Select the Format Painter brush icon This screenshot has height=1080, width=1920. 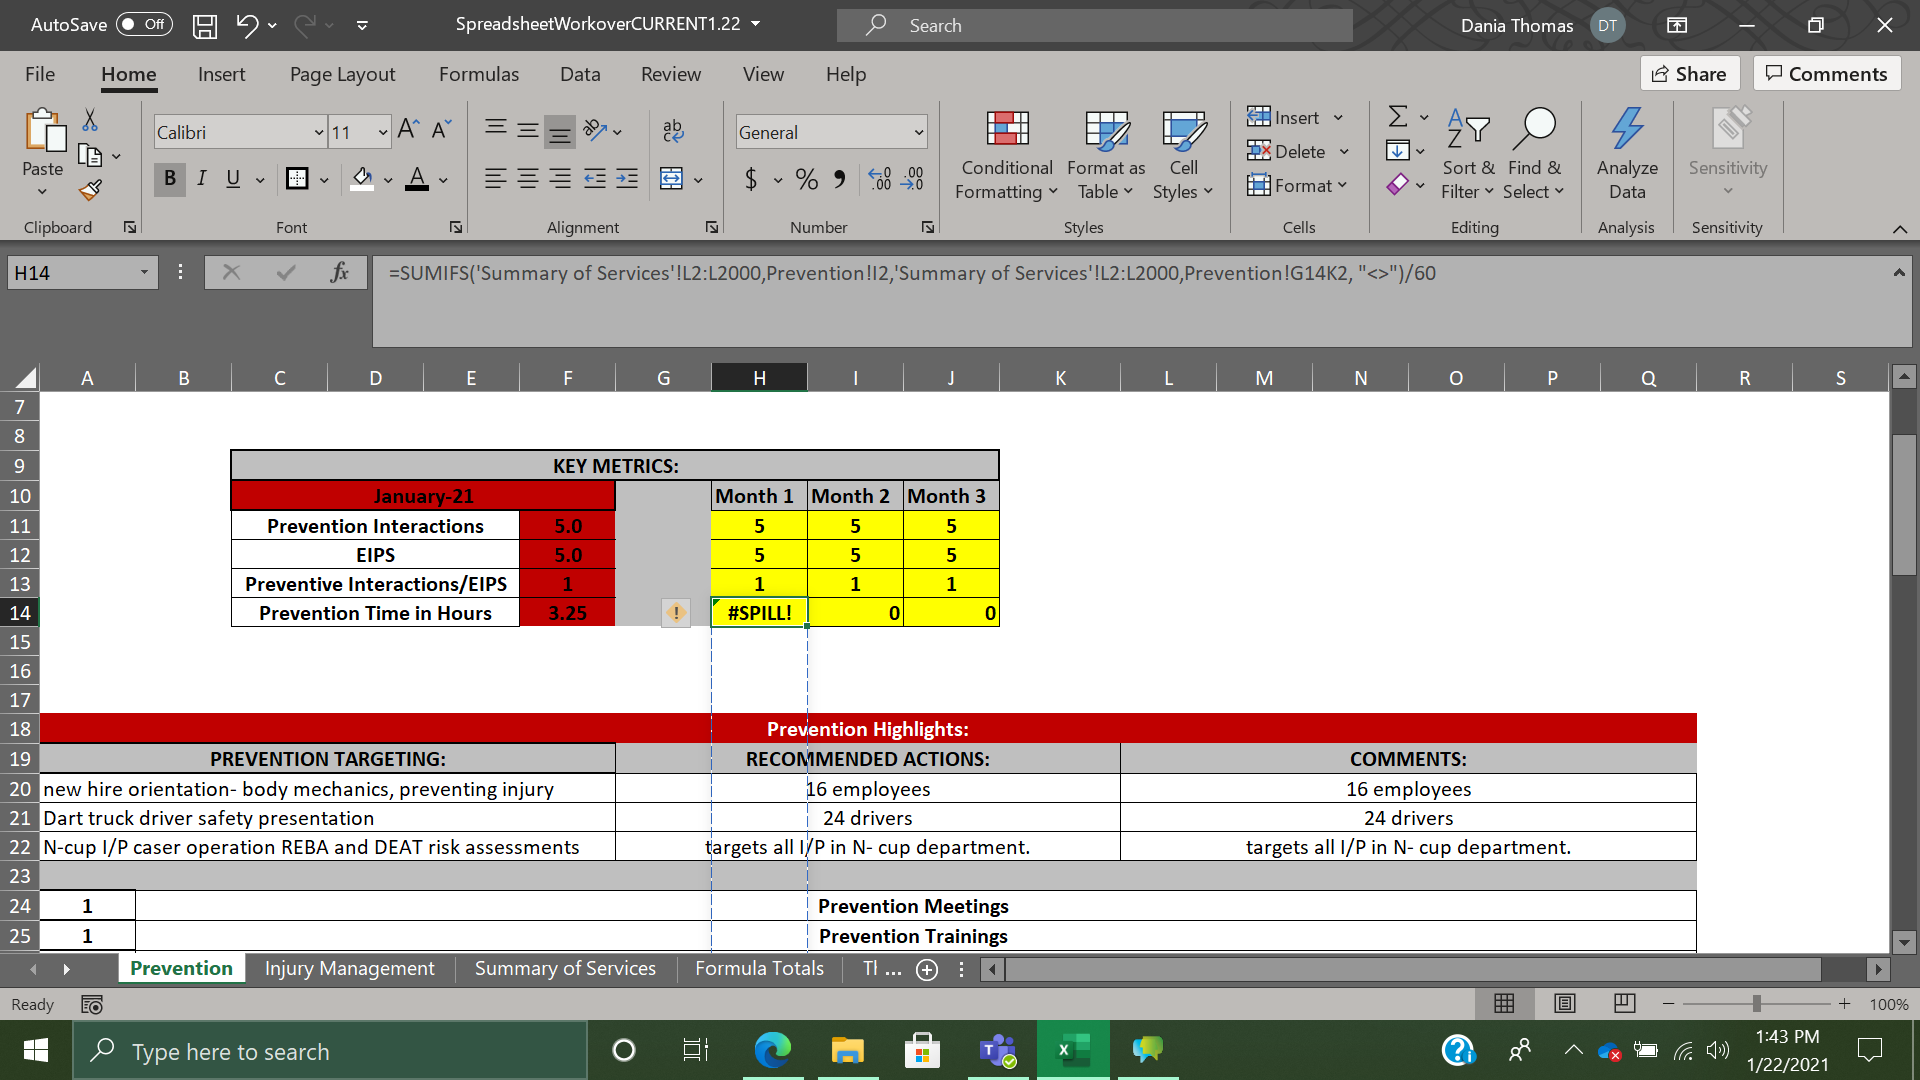click(x=91, y=189)
